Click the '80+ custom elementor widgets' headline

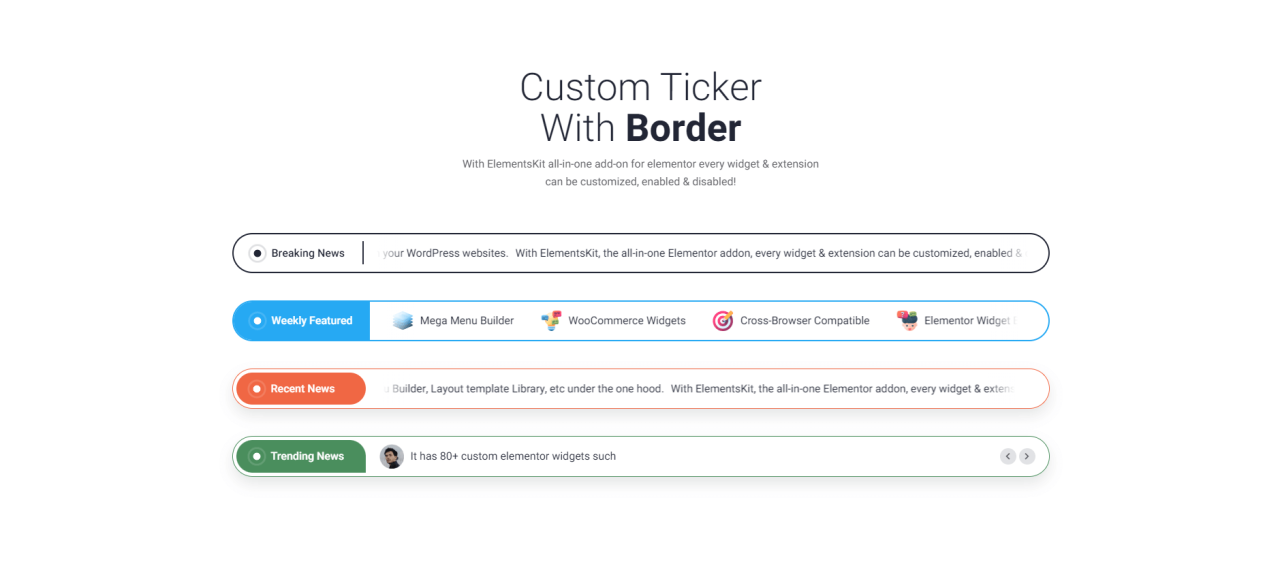[x=513, y=456]
